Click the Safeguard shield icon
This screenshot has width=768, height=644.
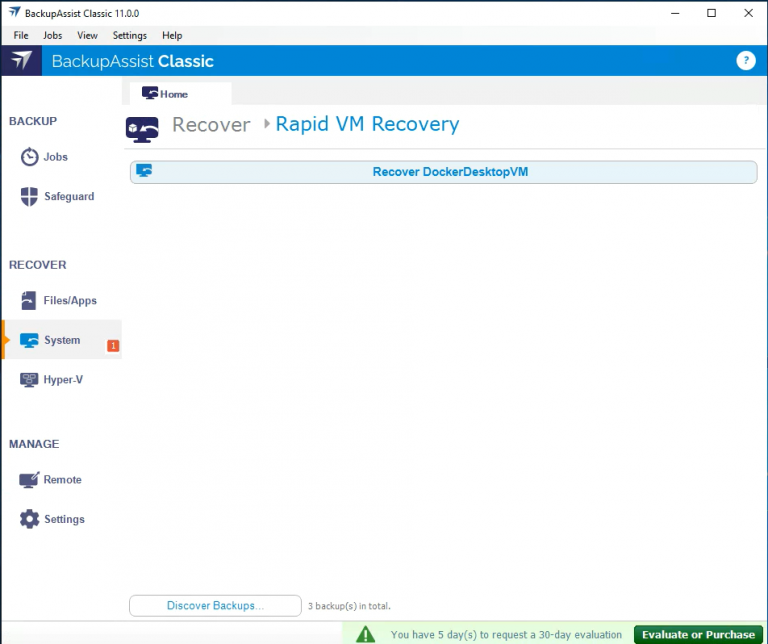tap(30, 197)
